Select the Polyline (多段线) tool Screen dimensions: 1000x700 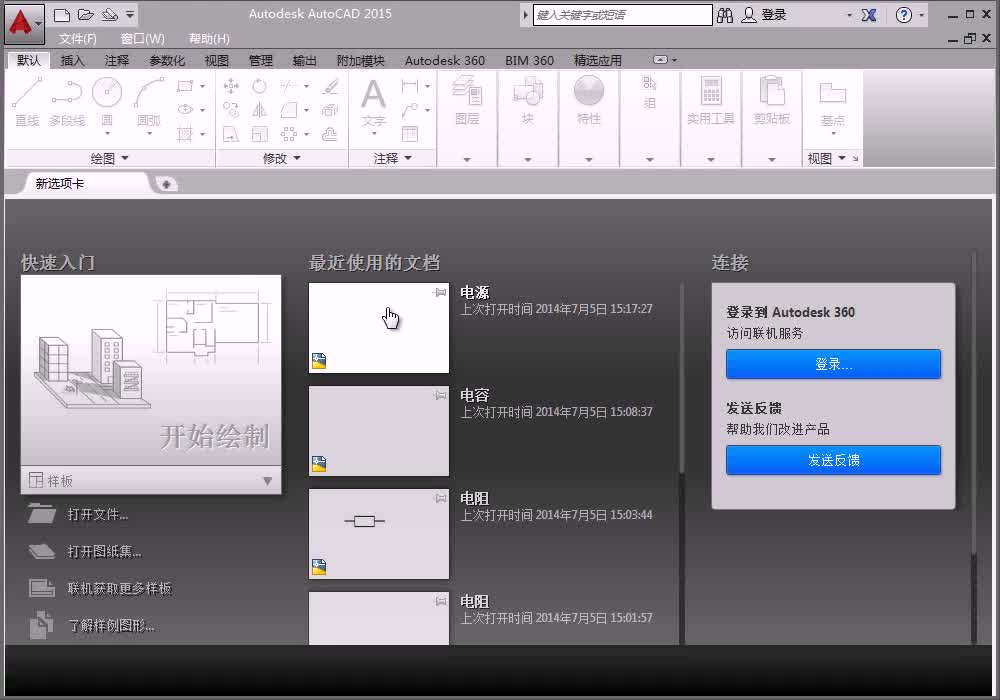[67, 102]
